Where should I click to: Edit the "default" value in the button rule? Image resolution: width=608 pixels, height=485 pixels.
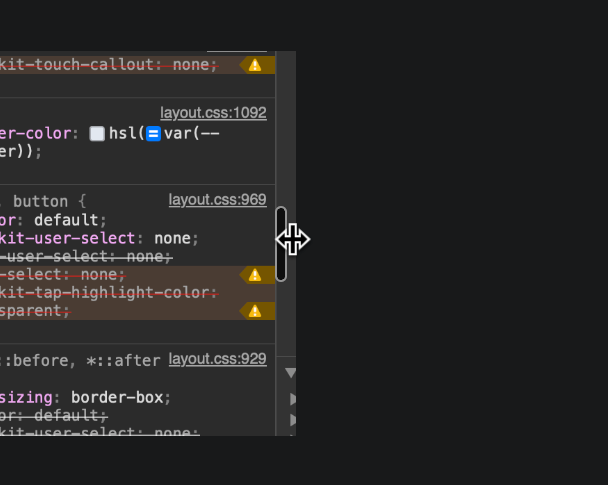[66, 220]
